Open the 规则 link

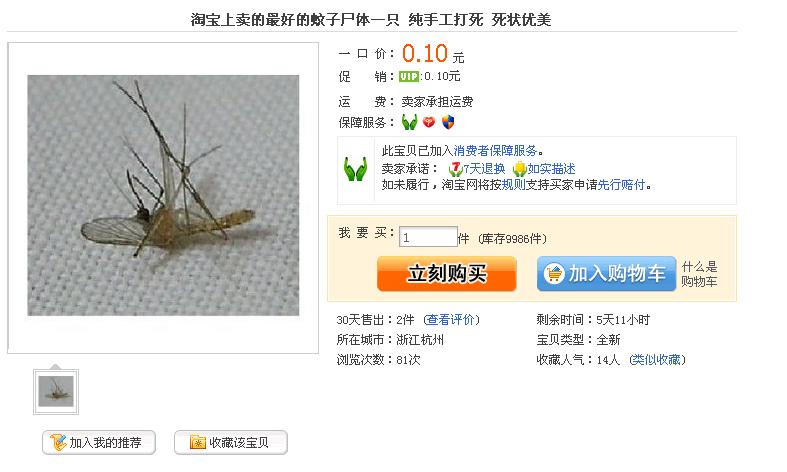(513, 185)
